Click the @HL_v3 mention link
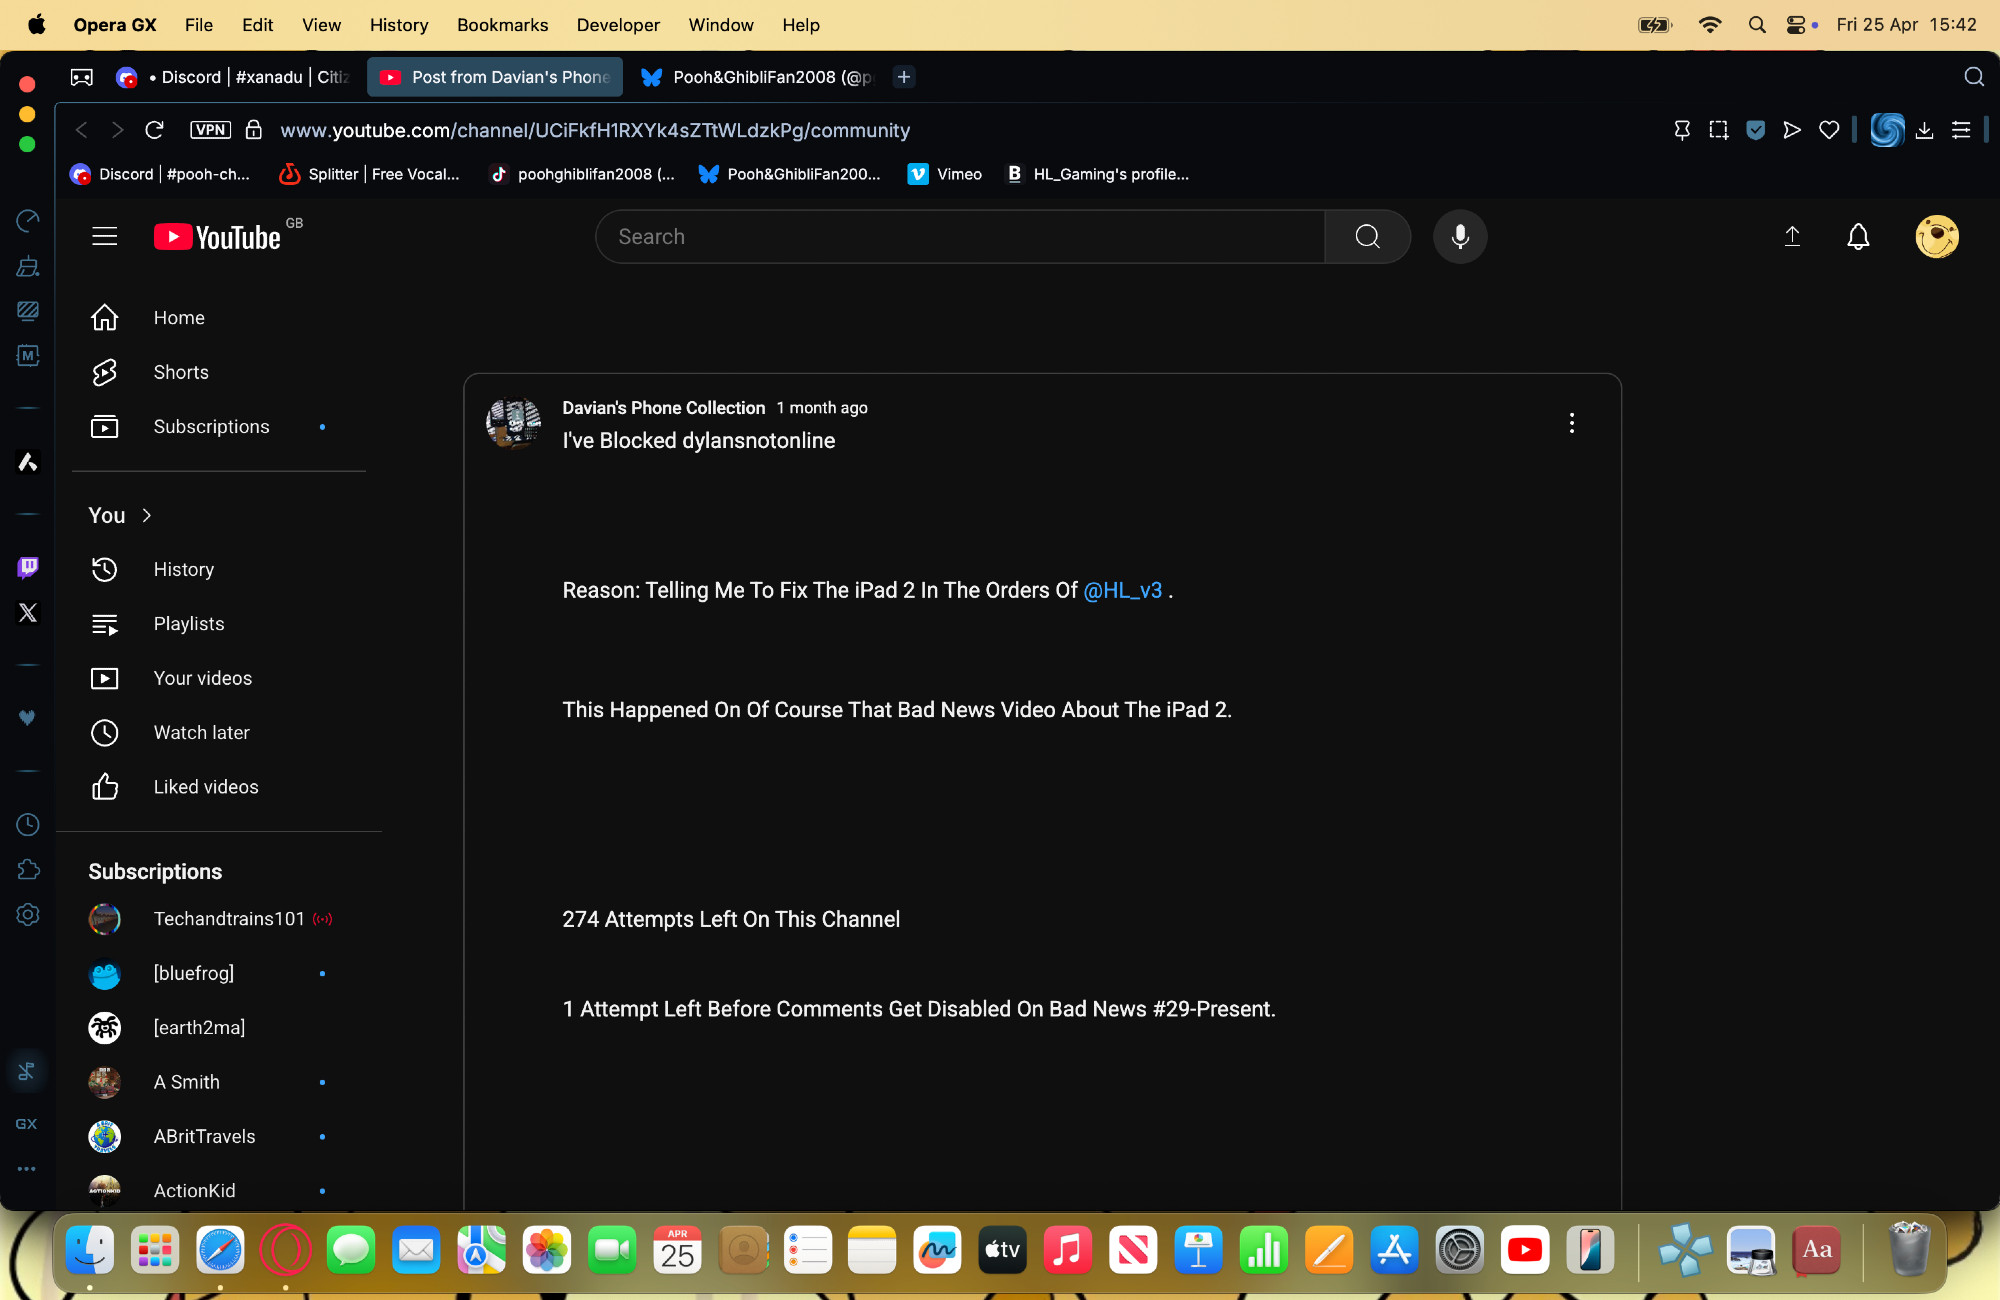 pyautogui.click(x=1122, y=590)
